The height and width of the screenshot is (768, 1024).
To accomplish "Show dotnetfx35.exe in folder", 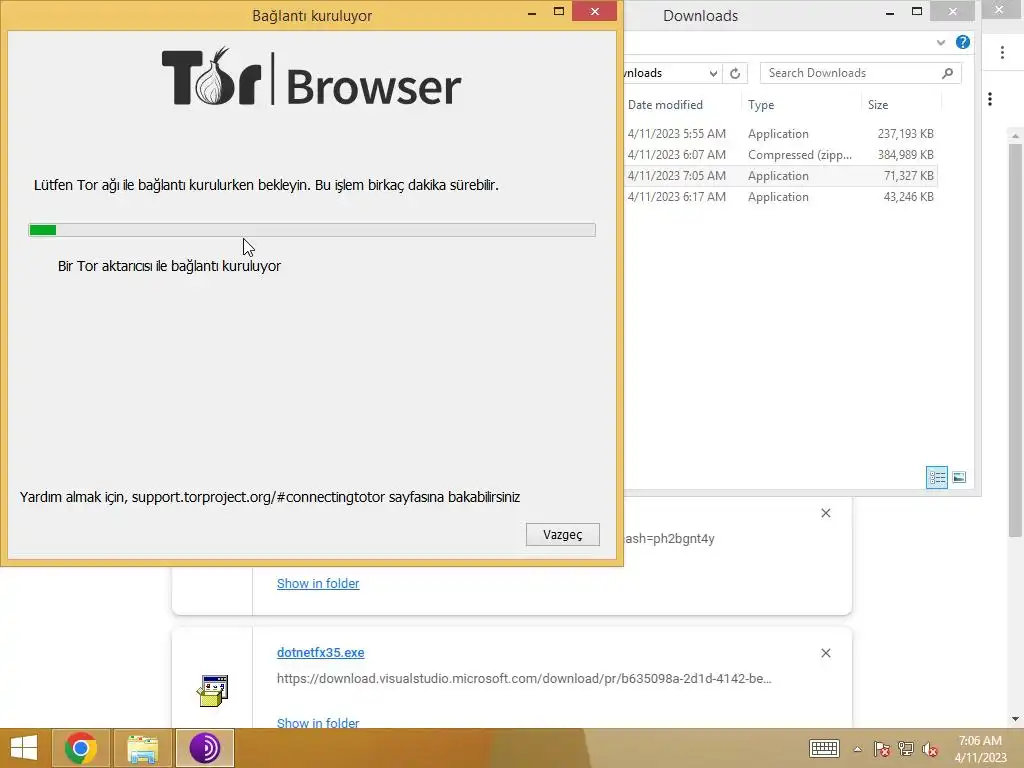I will (318, 723).
